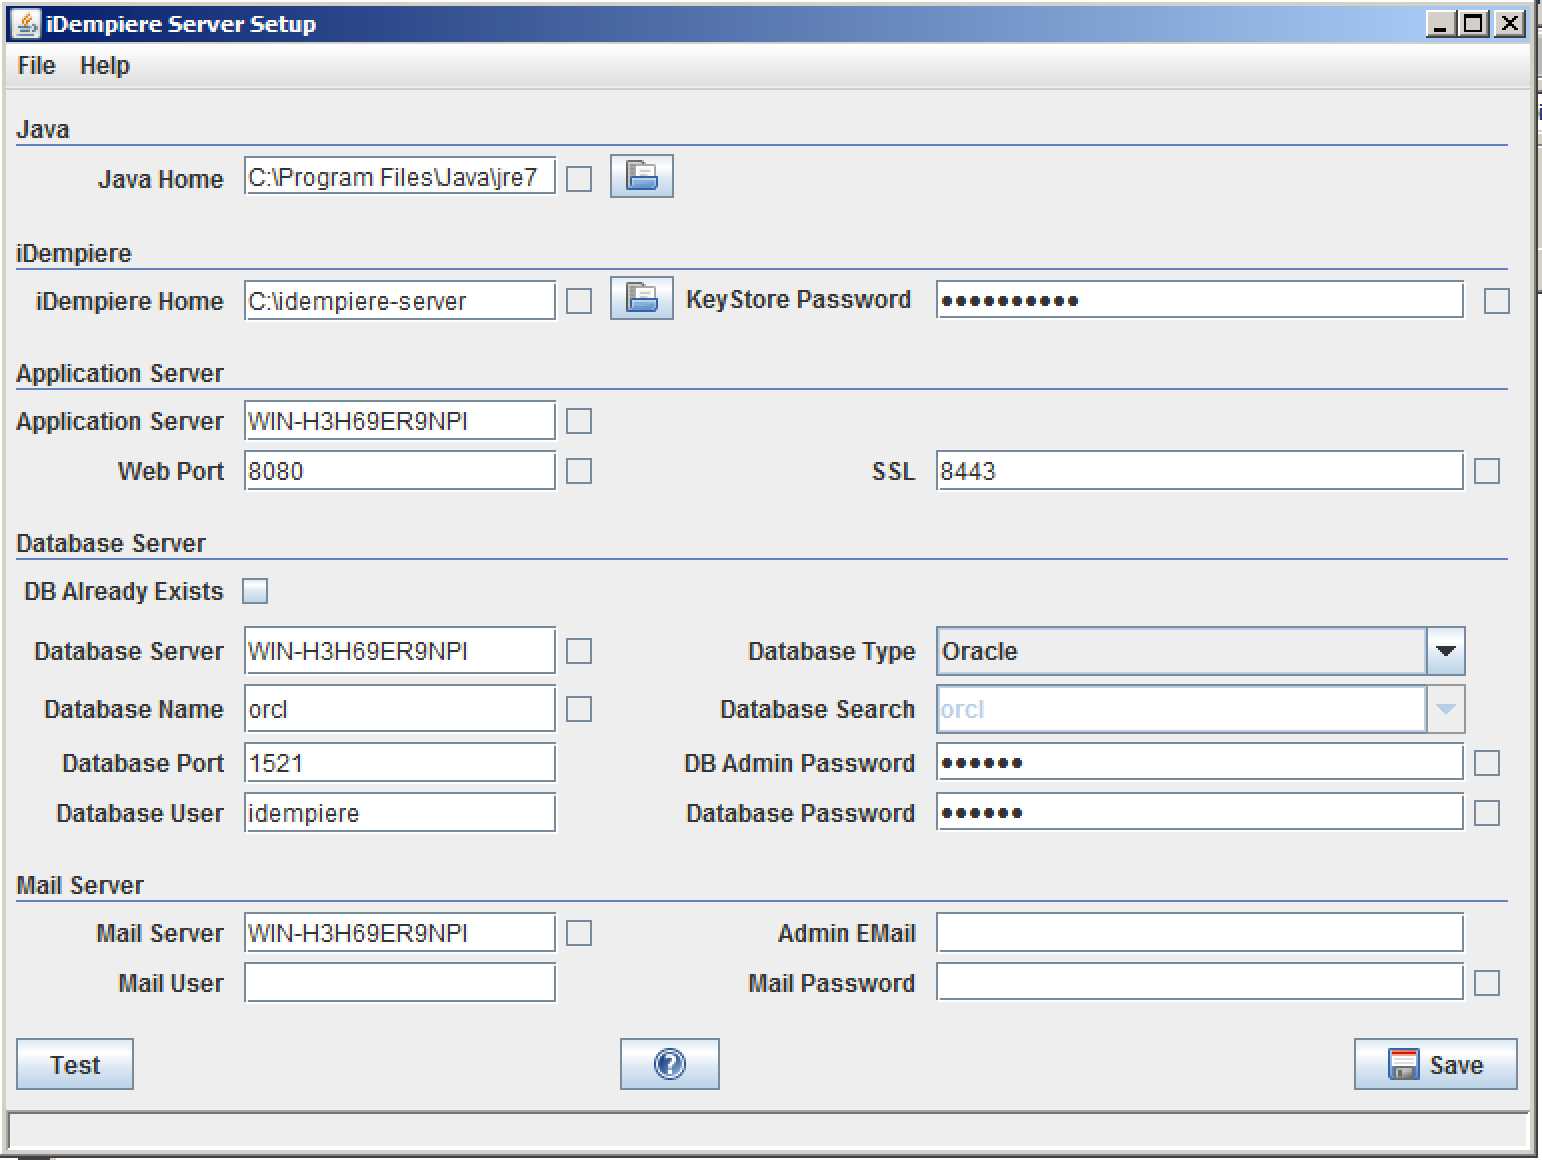Screen dimensions: 1542x1160
Task: Click the Database Server host field
Action: pos(400,651)
